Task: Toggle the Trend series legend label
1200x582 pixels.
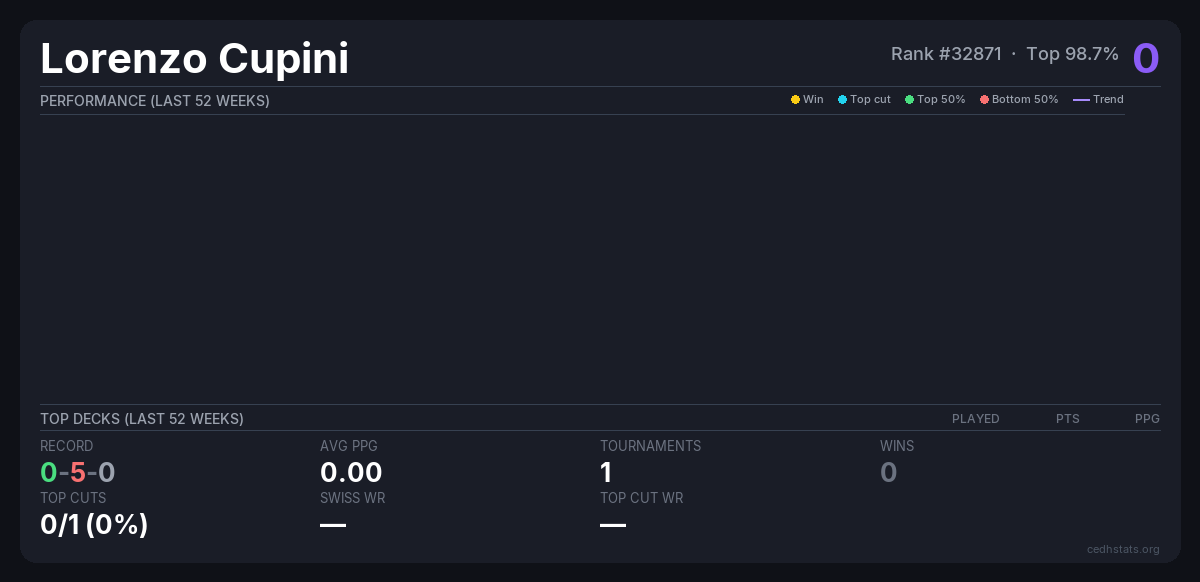Action: point(1108,100)
